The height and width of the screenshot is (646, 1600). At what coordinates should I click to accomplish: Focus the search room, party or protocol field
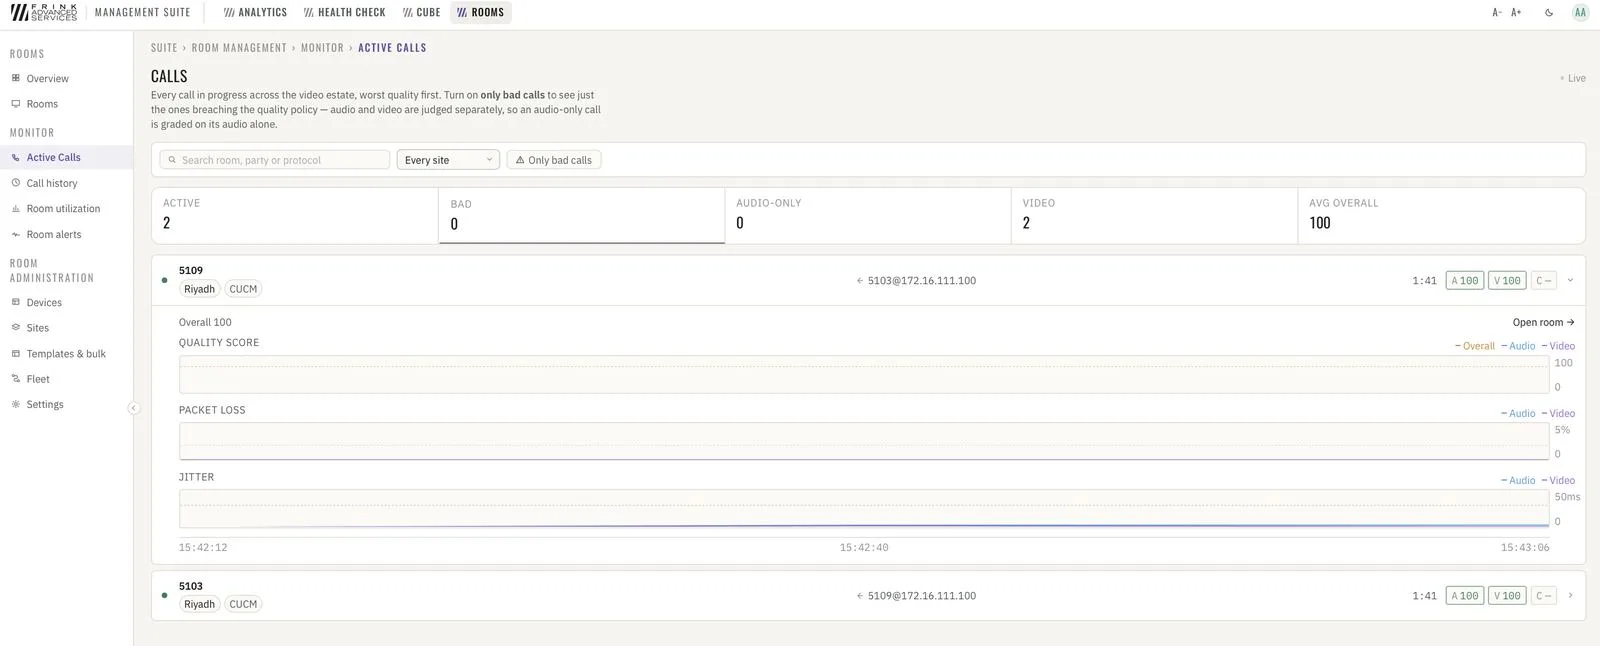tap(275, 160)
